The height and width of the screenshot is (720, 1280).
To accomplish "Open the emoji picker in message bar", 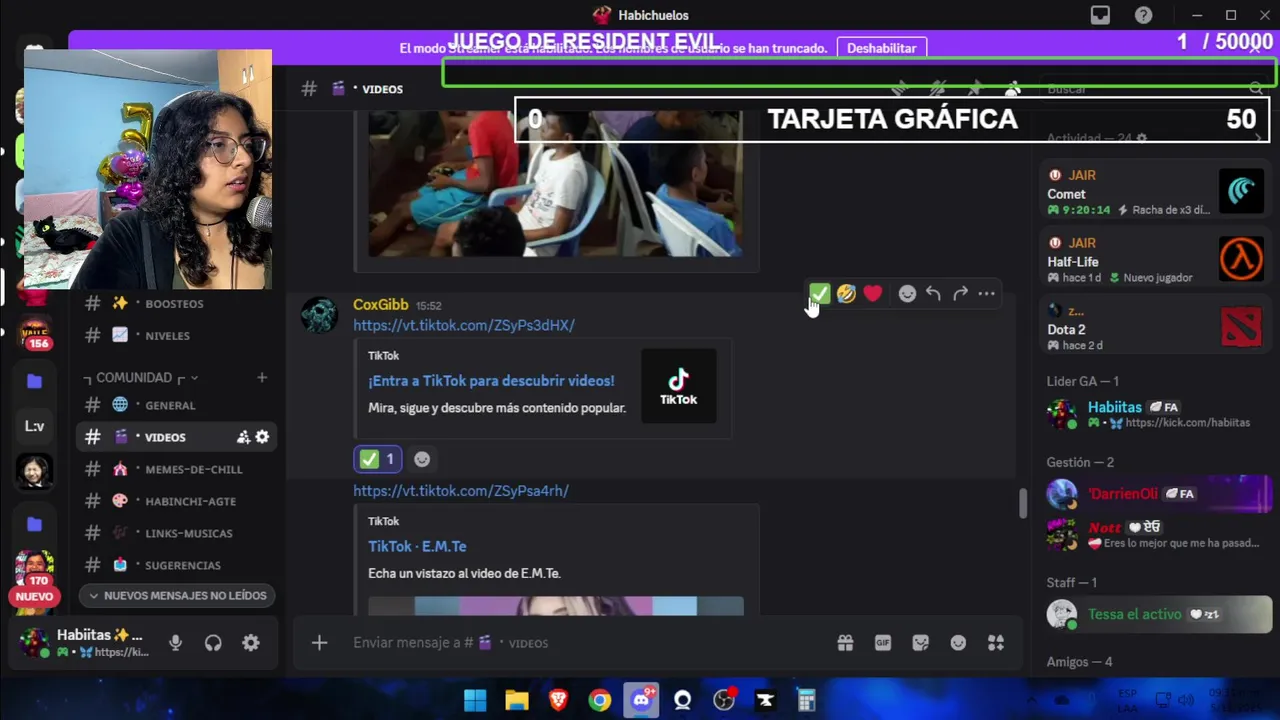I will click(958, 643).
